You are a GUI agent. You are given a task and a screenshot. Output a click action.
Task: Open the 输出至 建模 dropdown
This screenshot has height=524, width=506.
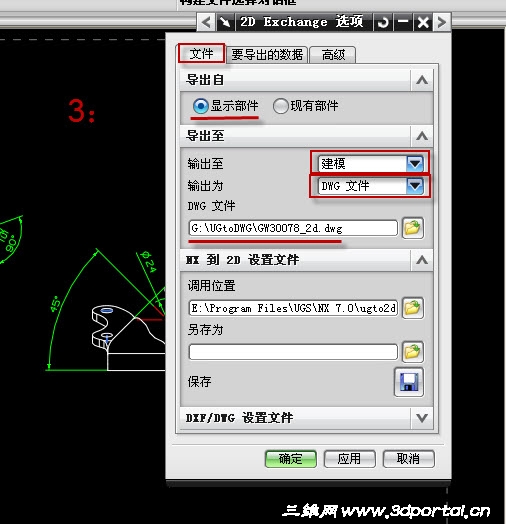pos(415,163)
